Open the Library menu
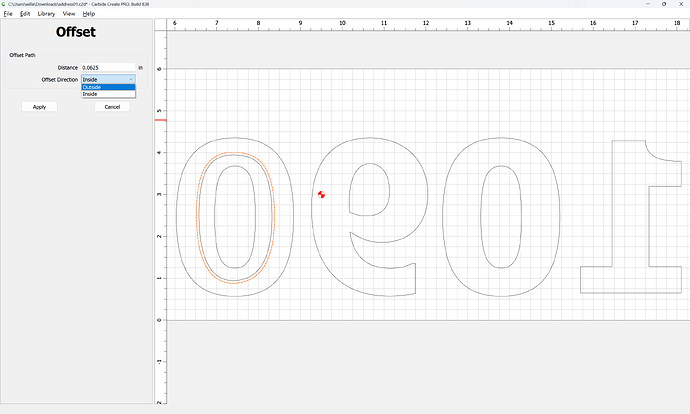 [46, 14]
